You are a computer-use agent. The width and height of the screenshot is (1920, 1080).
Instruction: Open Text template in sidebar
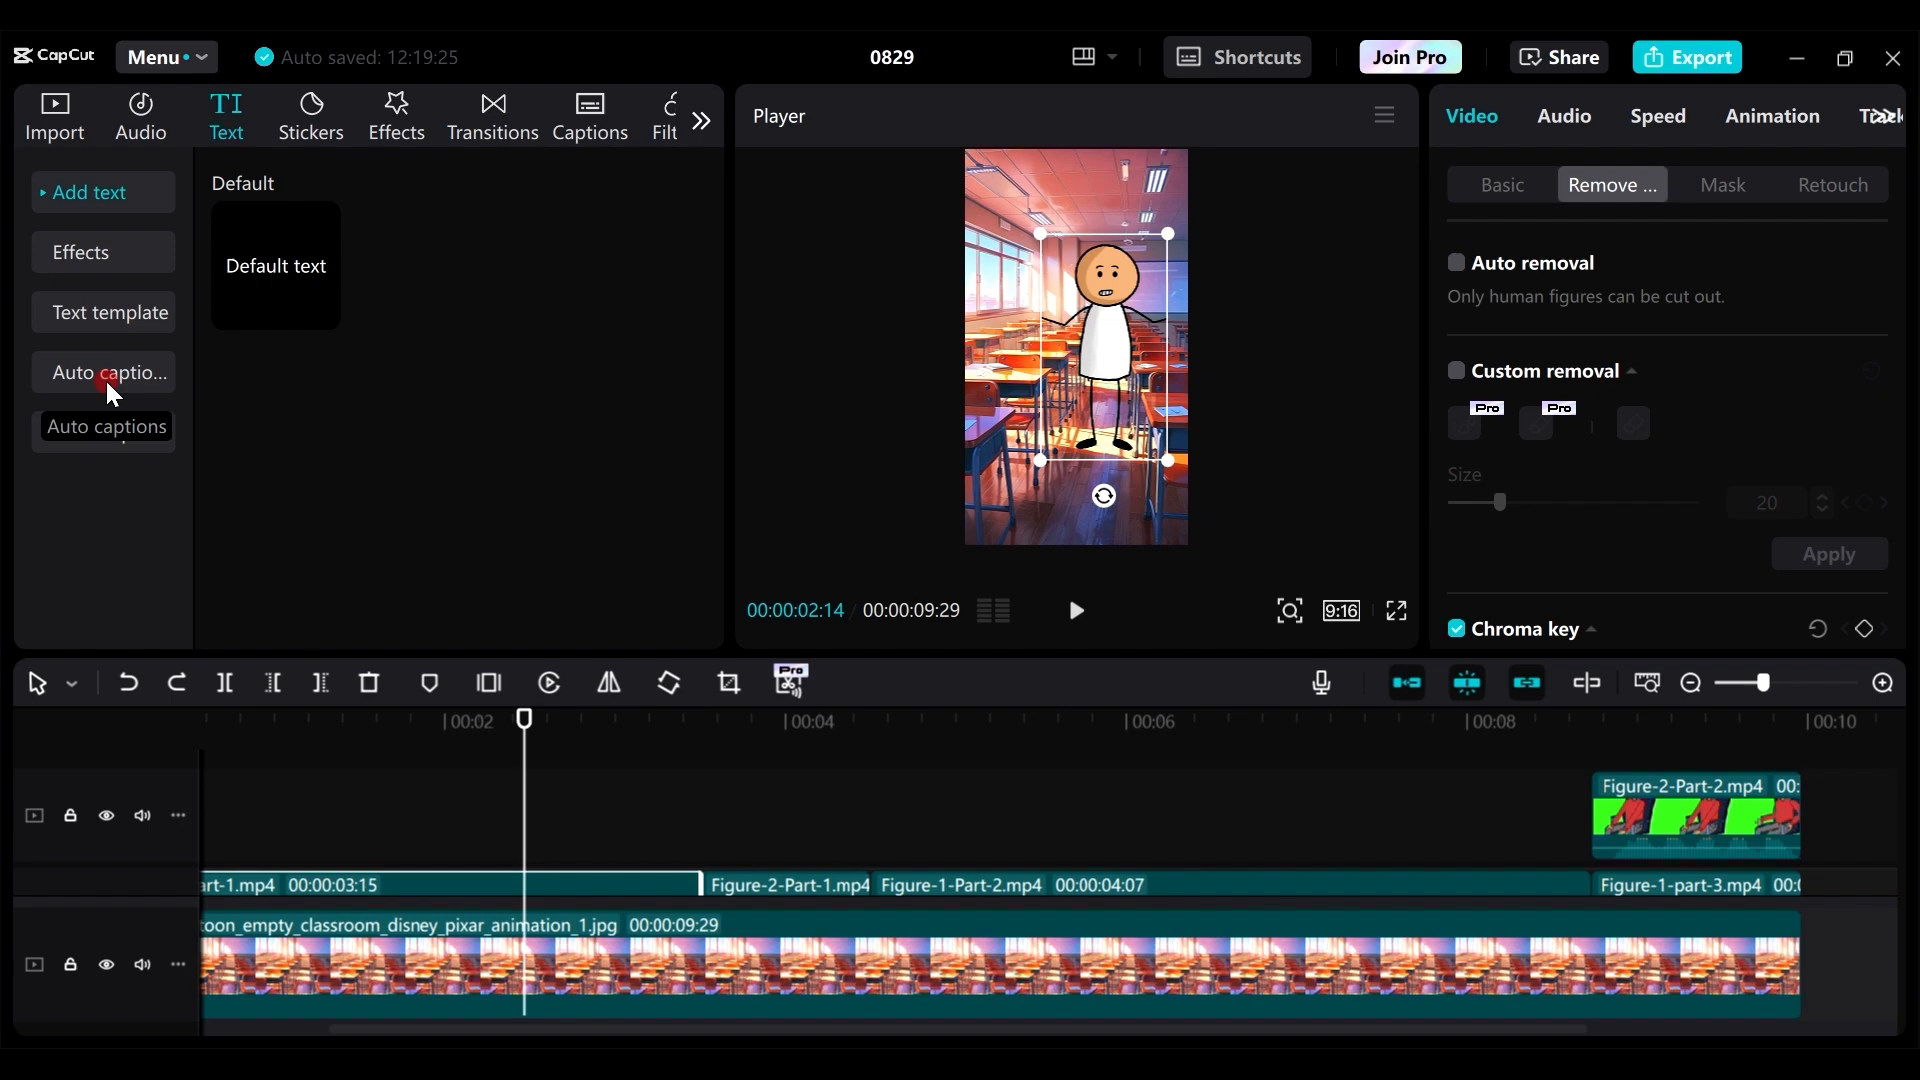[x=103, y=313]
